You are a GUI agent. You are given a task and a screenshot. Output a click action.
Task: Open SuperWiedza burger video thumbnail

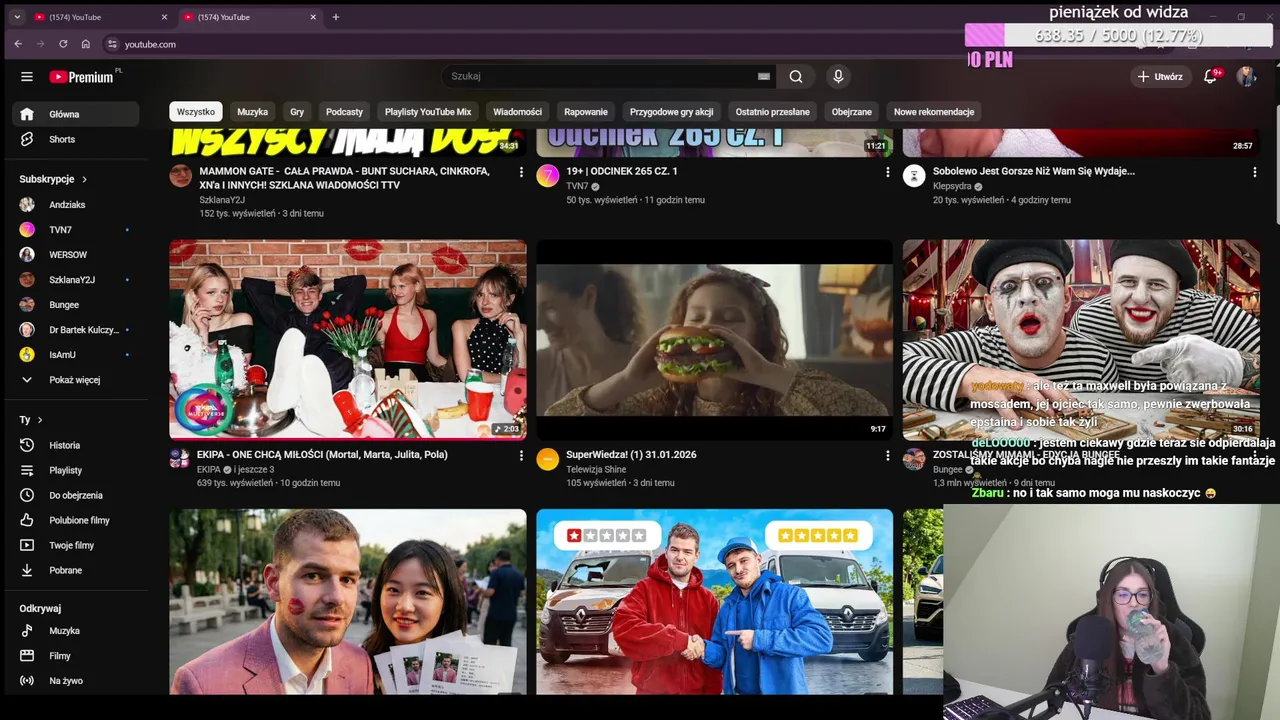tap(714, 340)
